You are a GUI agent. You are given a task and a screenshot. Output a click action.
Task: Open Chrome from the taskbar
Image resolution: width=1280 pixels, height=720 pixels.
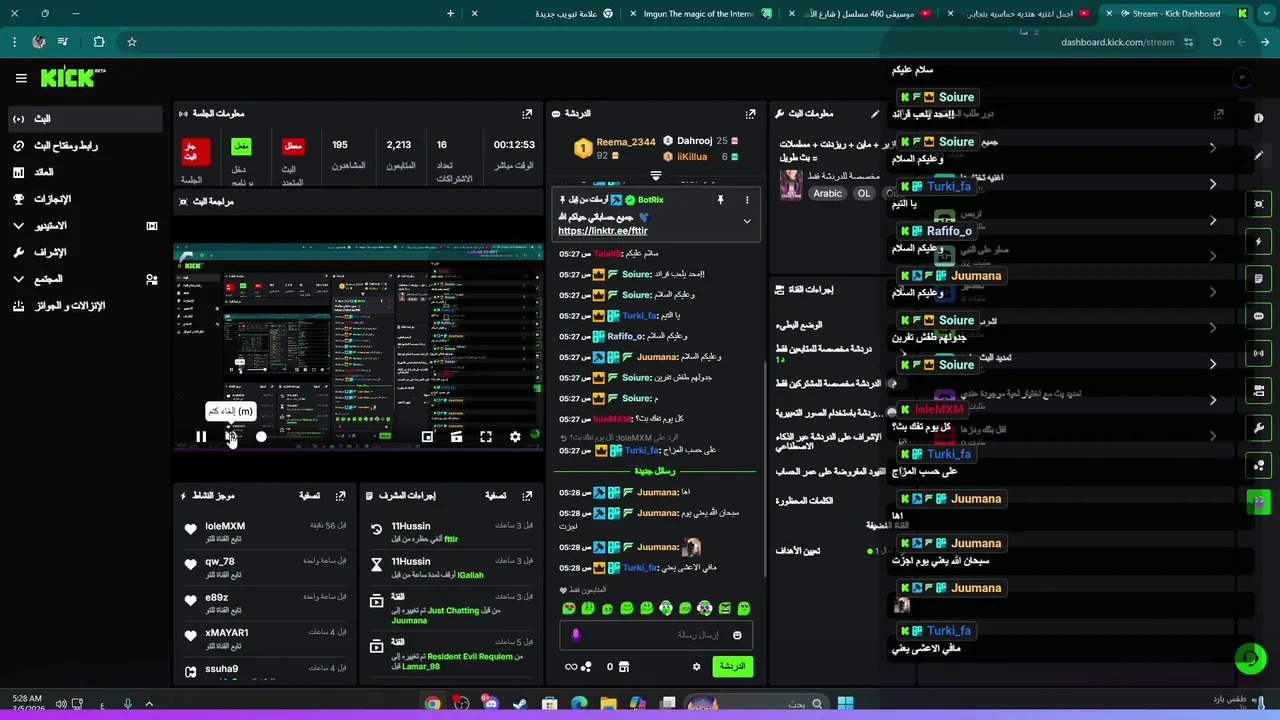(432, 704)
